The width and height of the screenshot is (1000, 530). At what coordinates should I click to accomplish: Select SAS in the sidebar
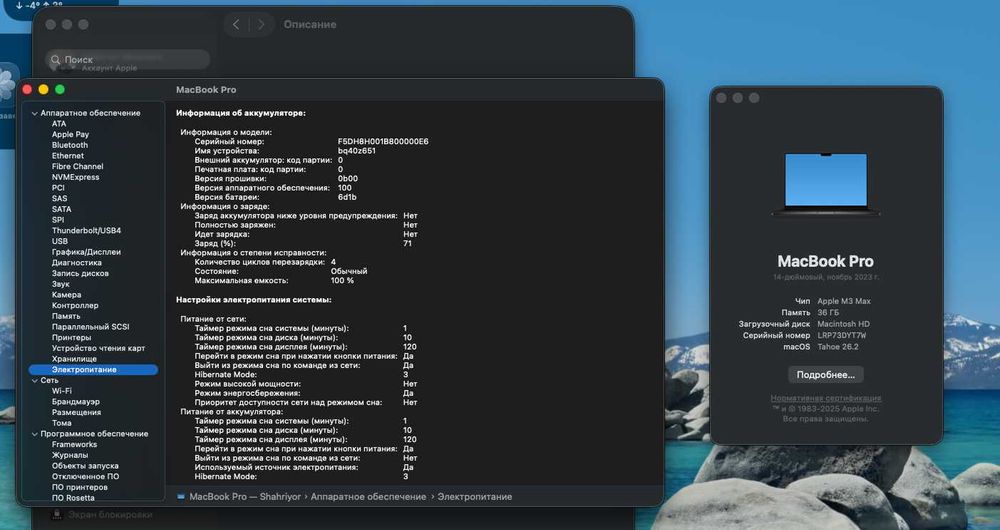coord(59,198)
